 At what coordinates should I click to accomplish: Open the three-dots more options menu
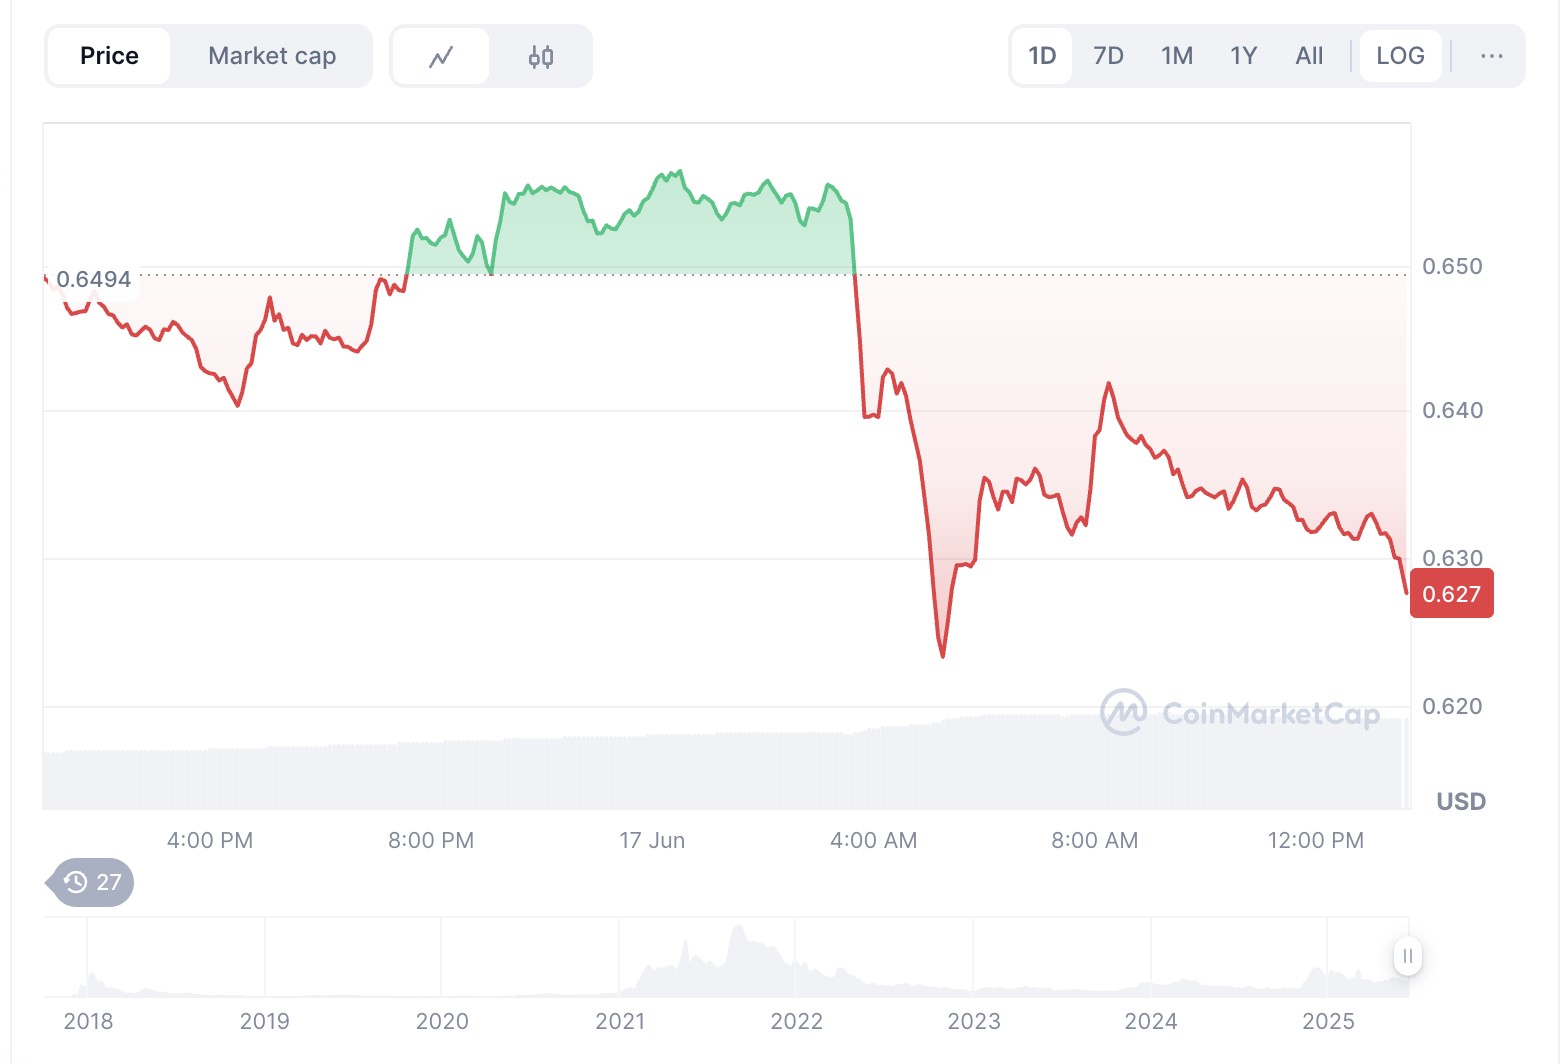(x=1491, y=56)
